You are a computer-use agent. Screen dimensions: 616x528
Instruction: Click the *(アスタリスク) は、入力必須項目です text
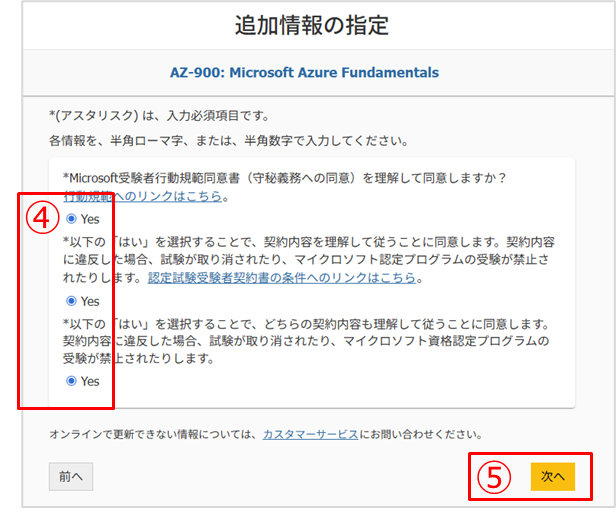click(160, 116)
